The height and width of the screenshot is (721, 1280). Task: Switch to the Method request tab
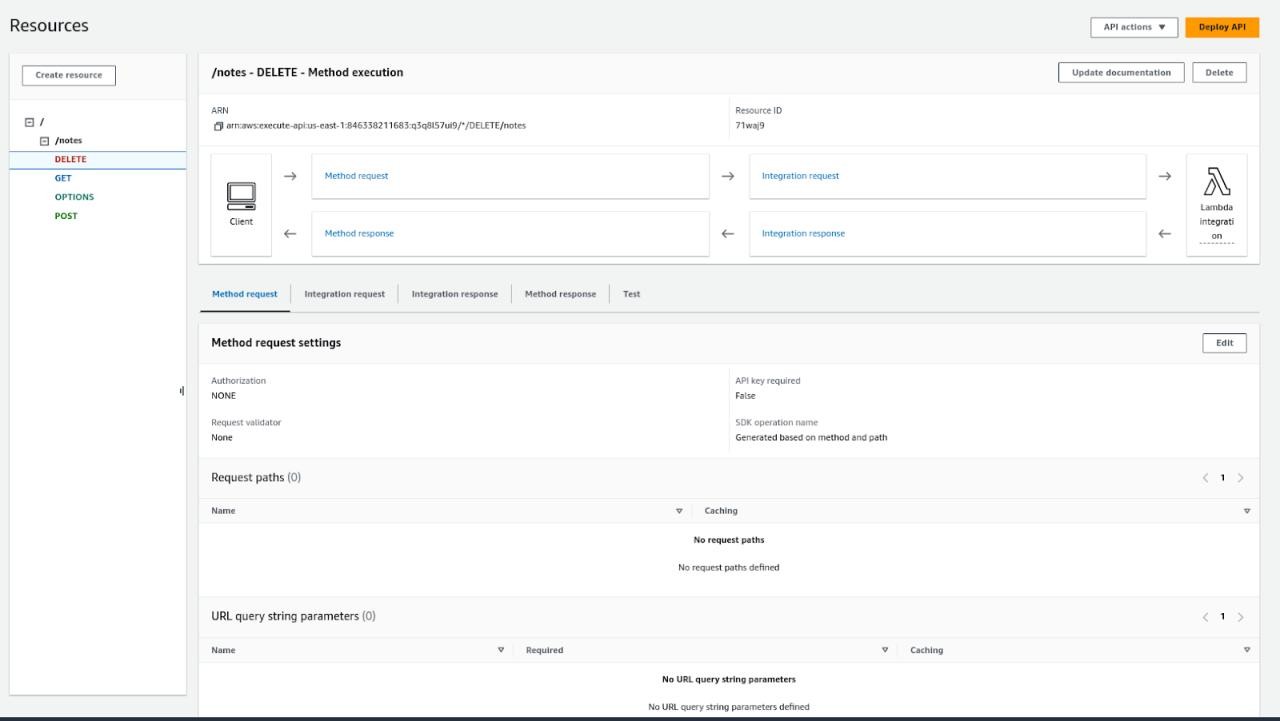pyautogui.click(x=244, y=294)
